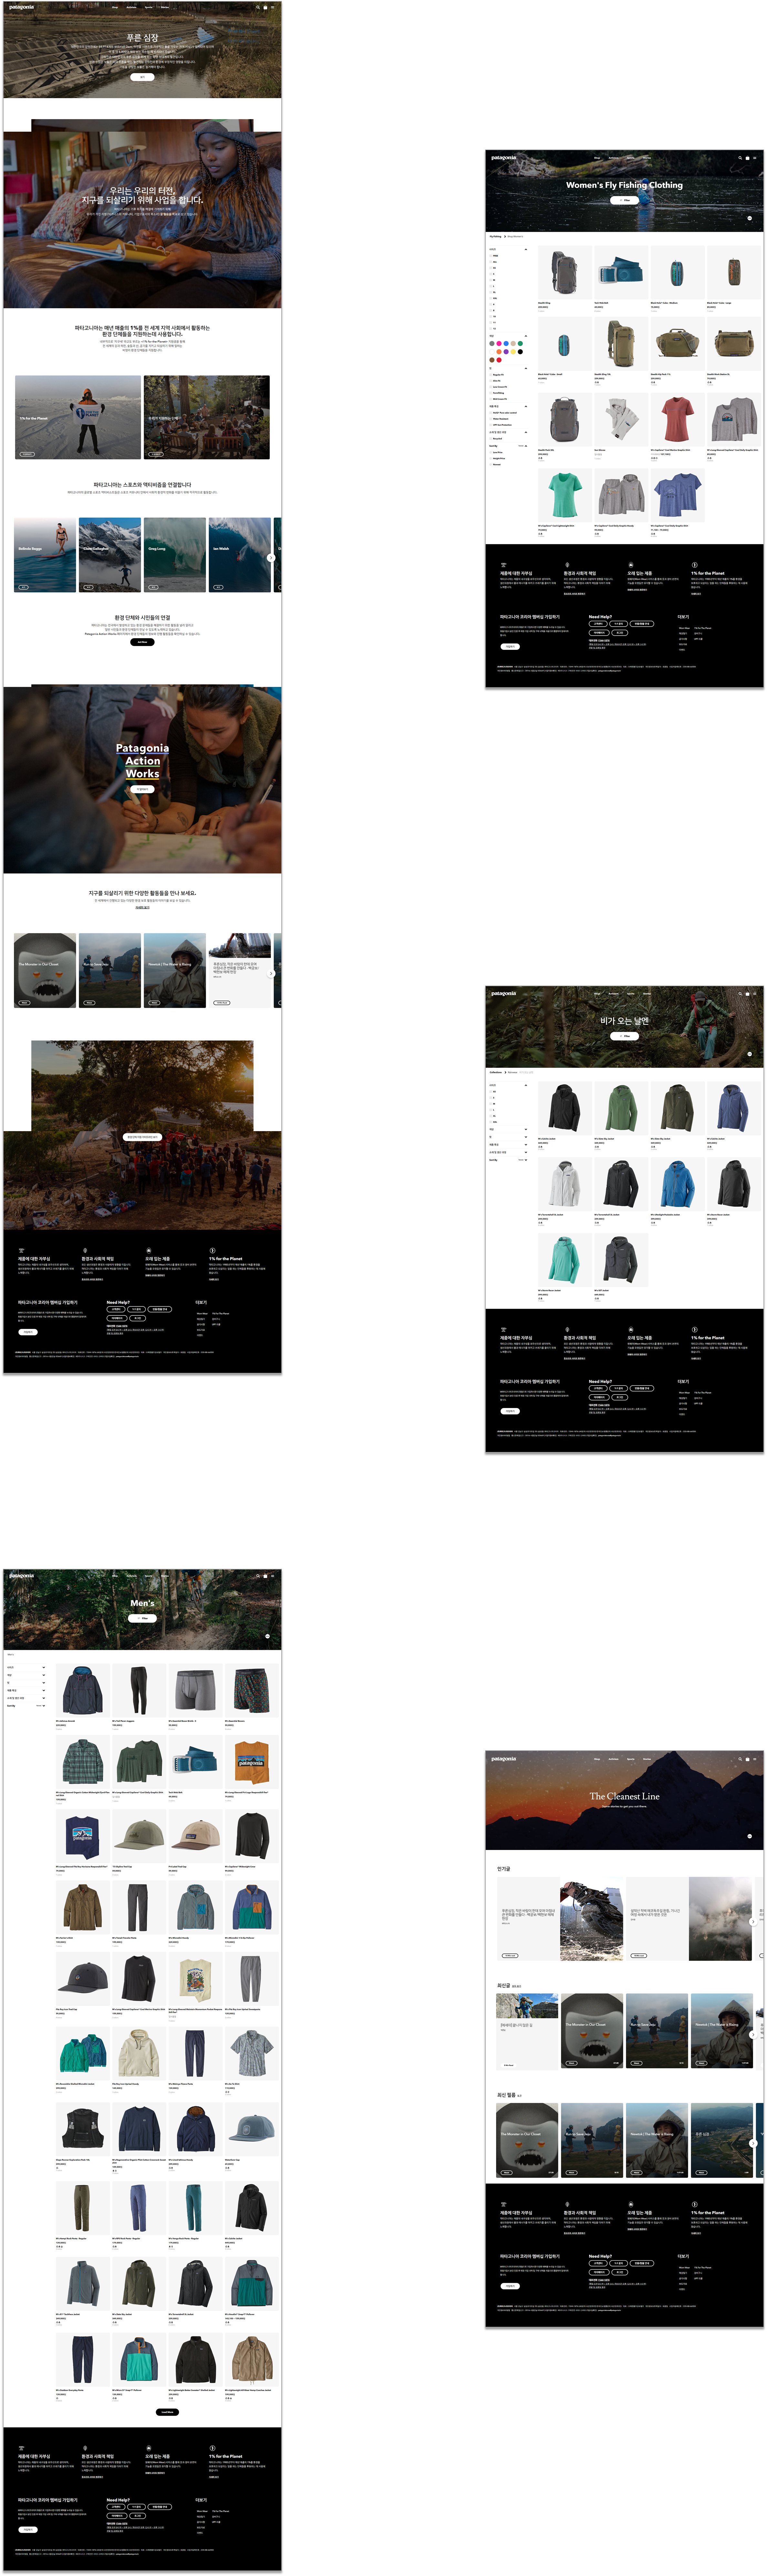Expand 색상 filter on Men's page
This screenshot has width=767, height=2576.
44,1675
